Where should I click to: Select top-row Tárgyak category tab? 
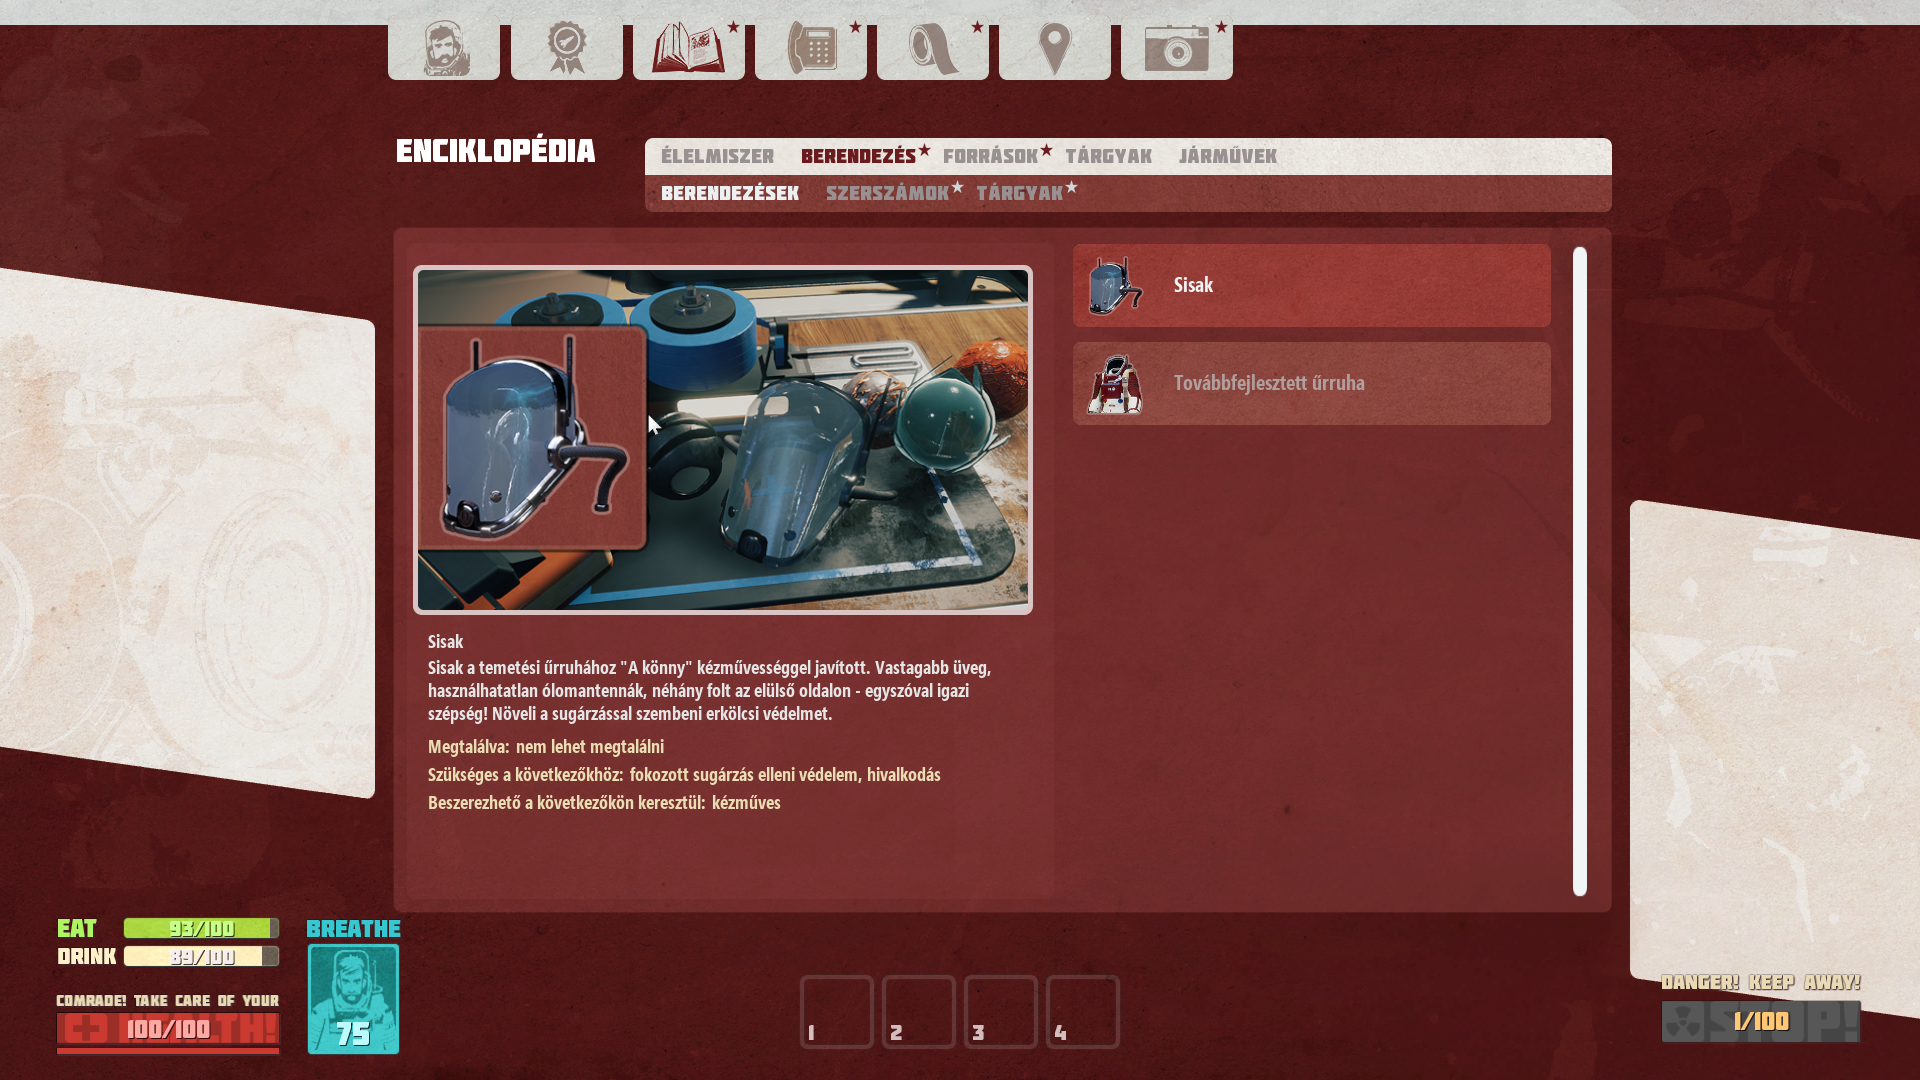coord(1108,157)
